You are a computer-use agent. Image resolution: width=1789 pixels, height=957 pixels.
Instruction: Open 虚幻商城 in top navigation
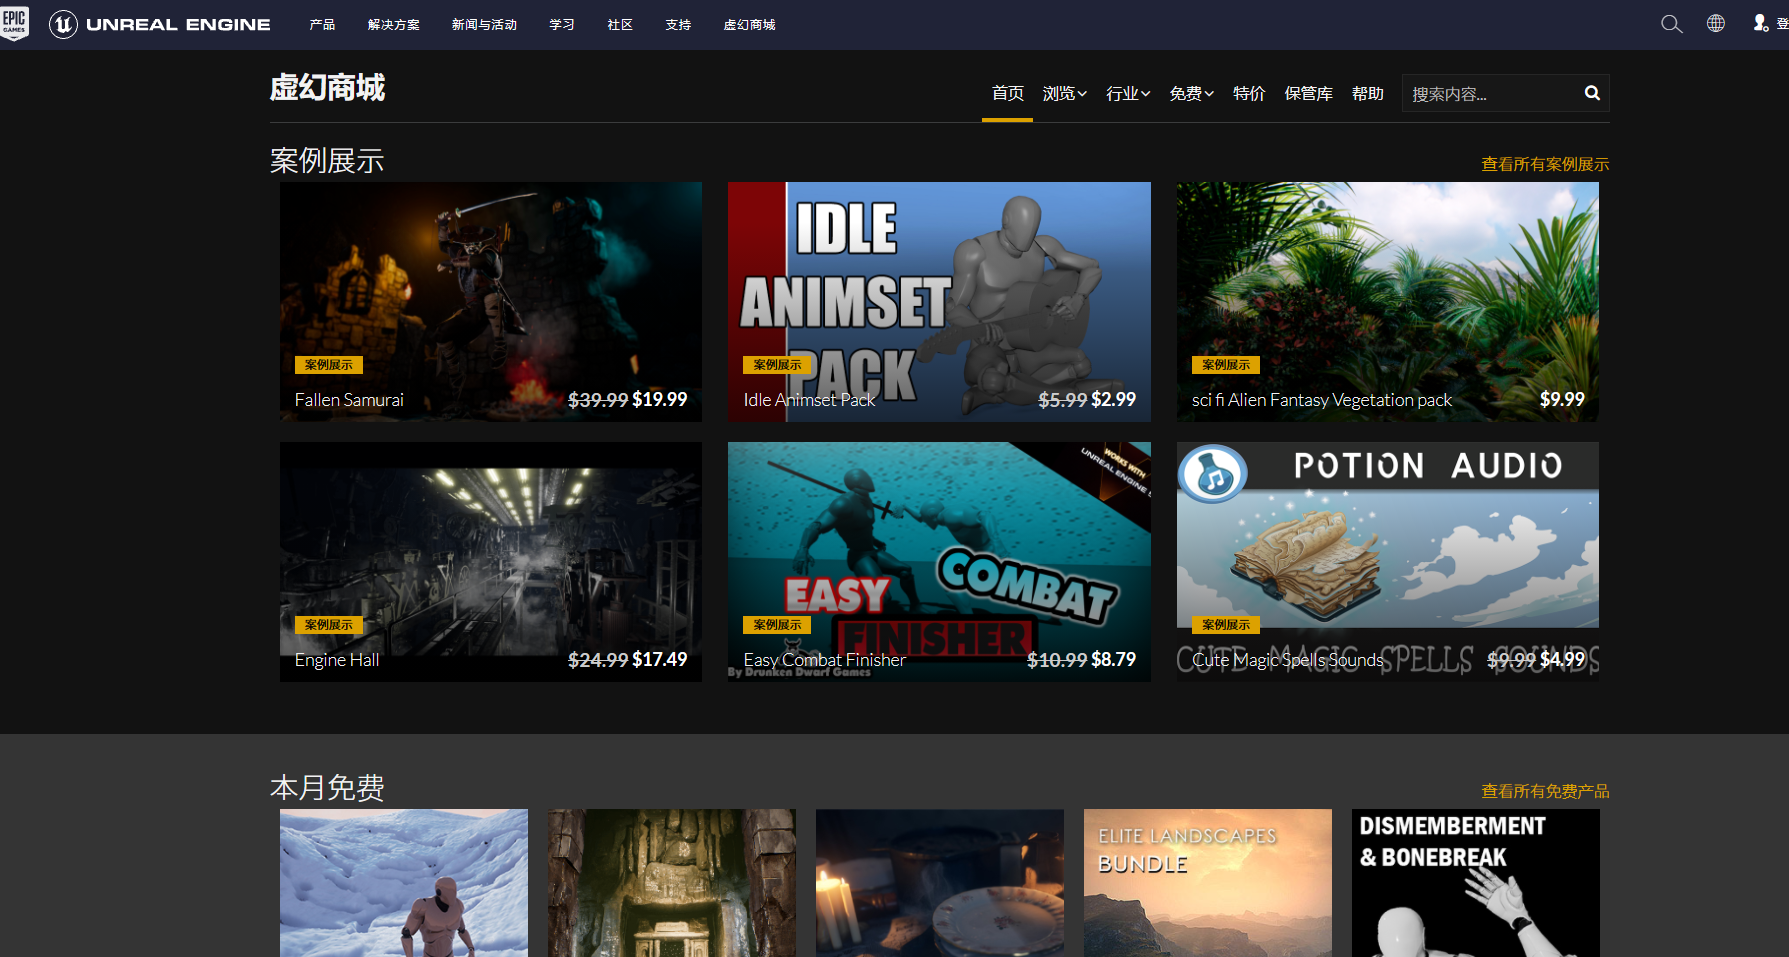750,25
